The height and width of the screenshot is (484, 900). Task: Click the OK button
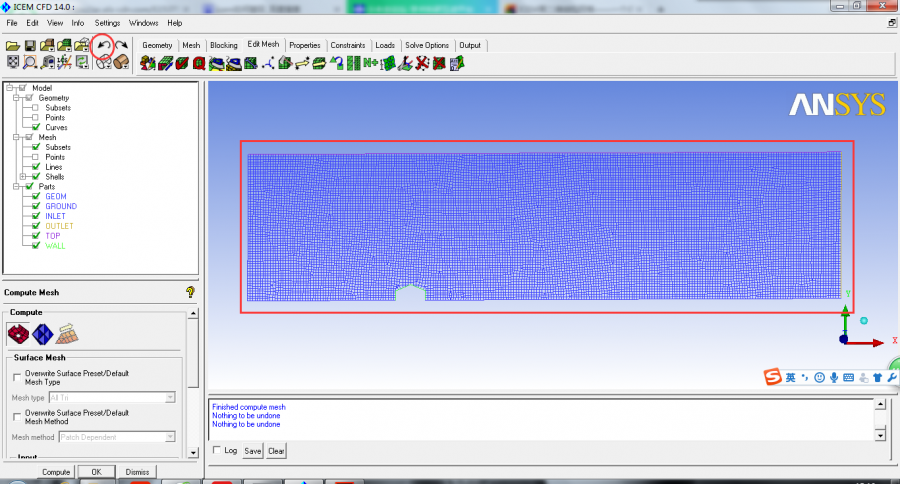(x=96, y=472)
